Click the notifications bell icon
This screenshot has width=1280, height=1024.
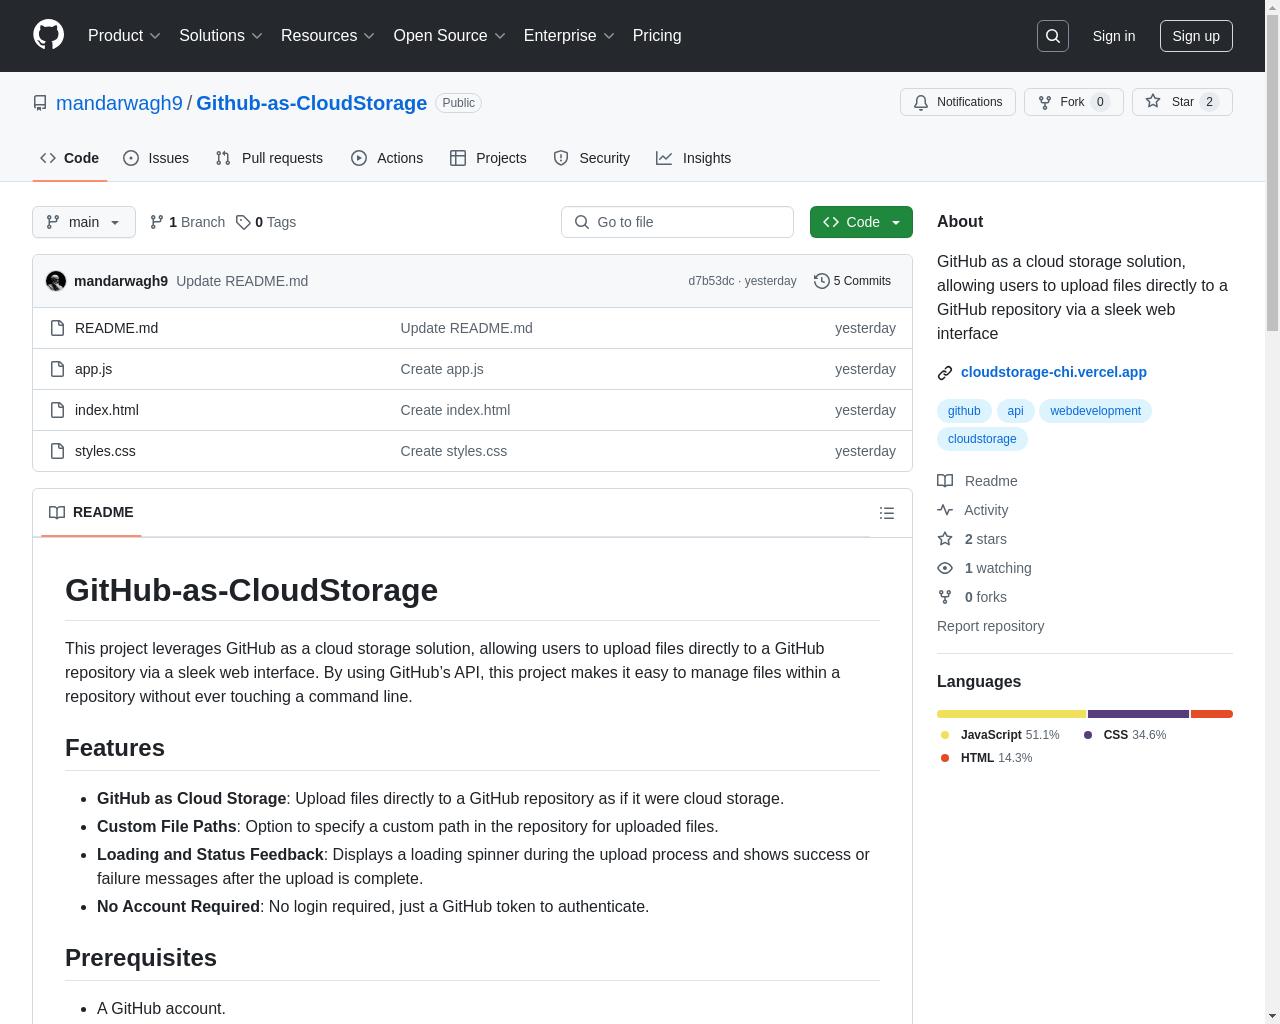(x=921, y=102)
